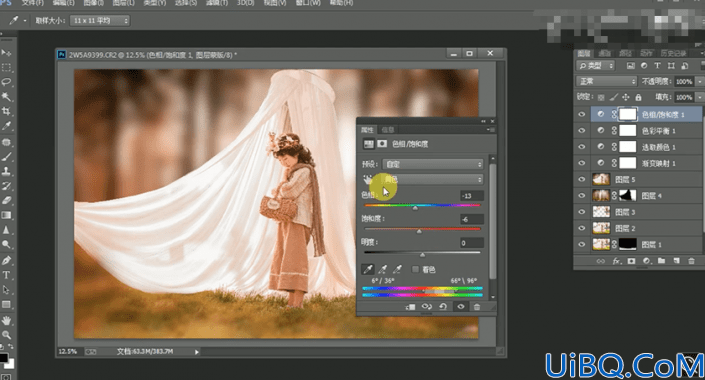Open the layer blend mode 正常 dropdown
The width and height of the screenshot is (705, 380).
tap(607, 81)
